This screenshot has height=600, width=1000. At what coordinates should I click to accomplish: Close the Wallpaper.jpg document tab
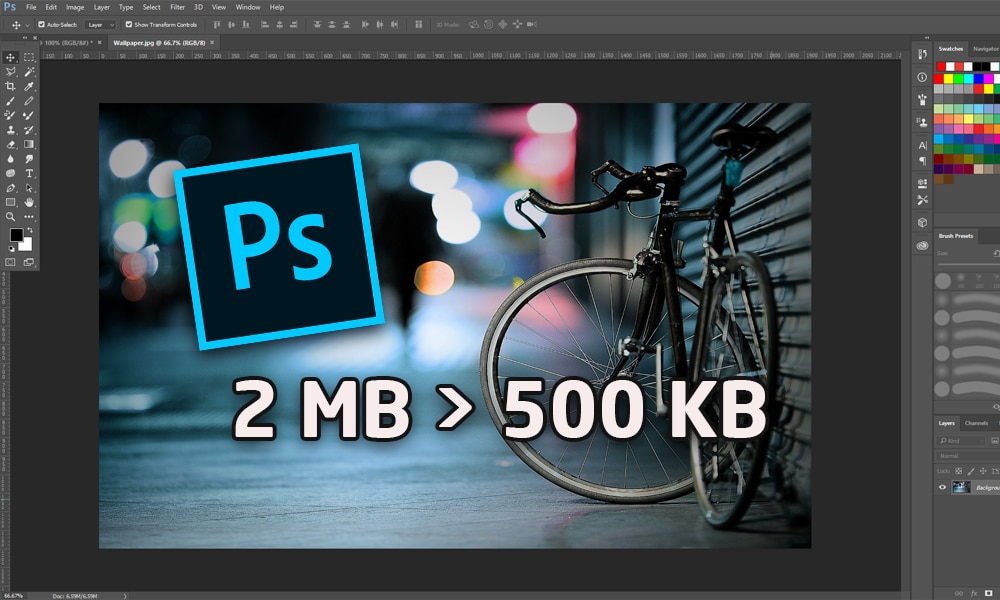coord(212,43)
